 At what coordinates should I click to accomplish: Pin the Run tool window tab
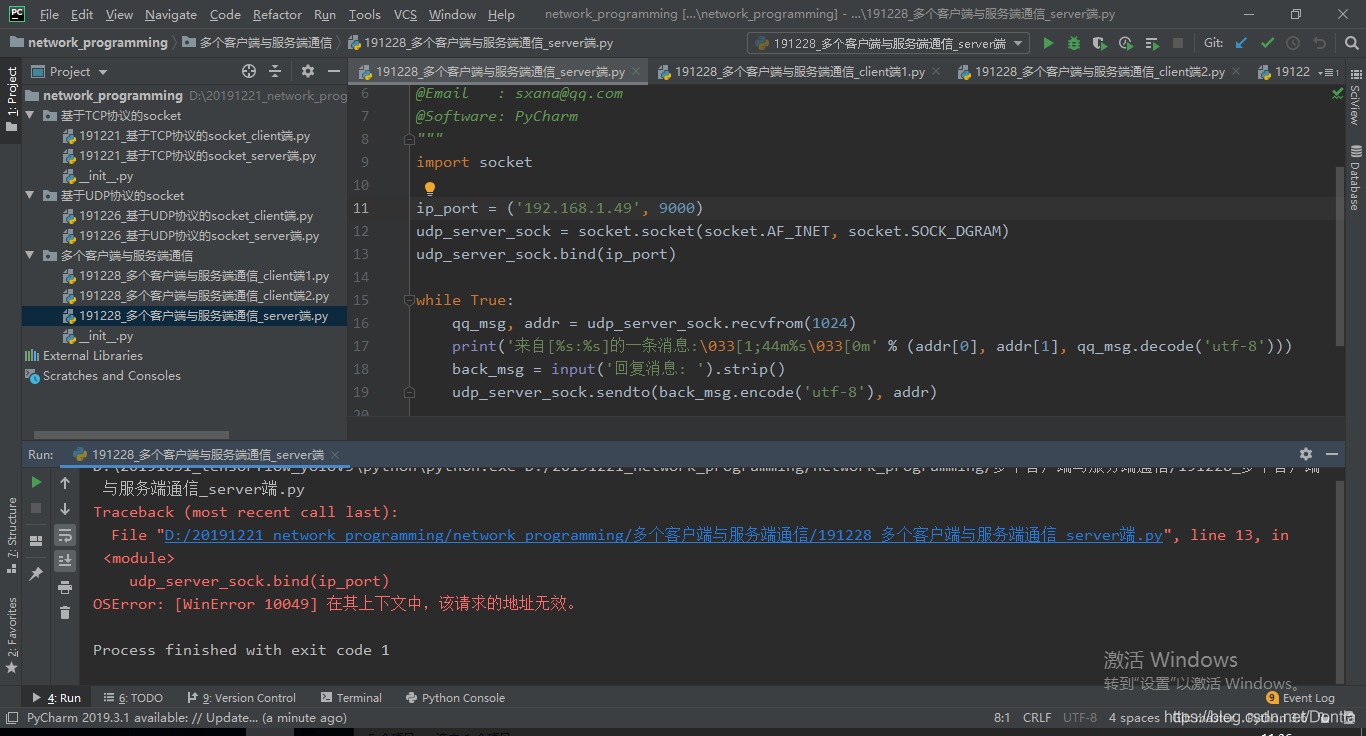pyautogui.click(x=36, y=573)
